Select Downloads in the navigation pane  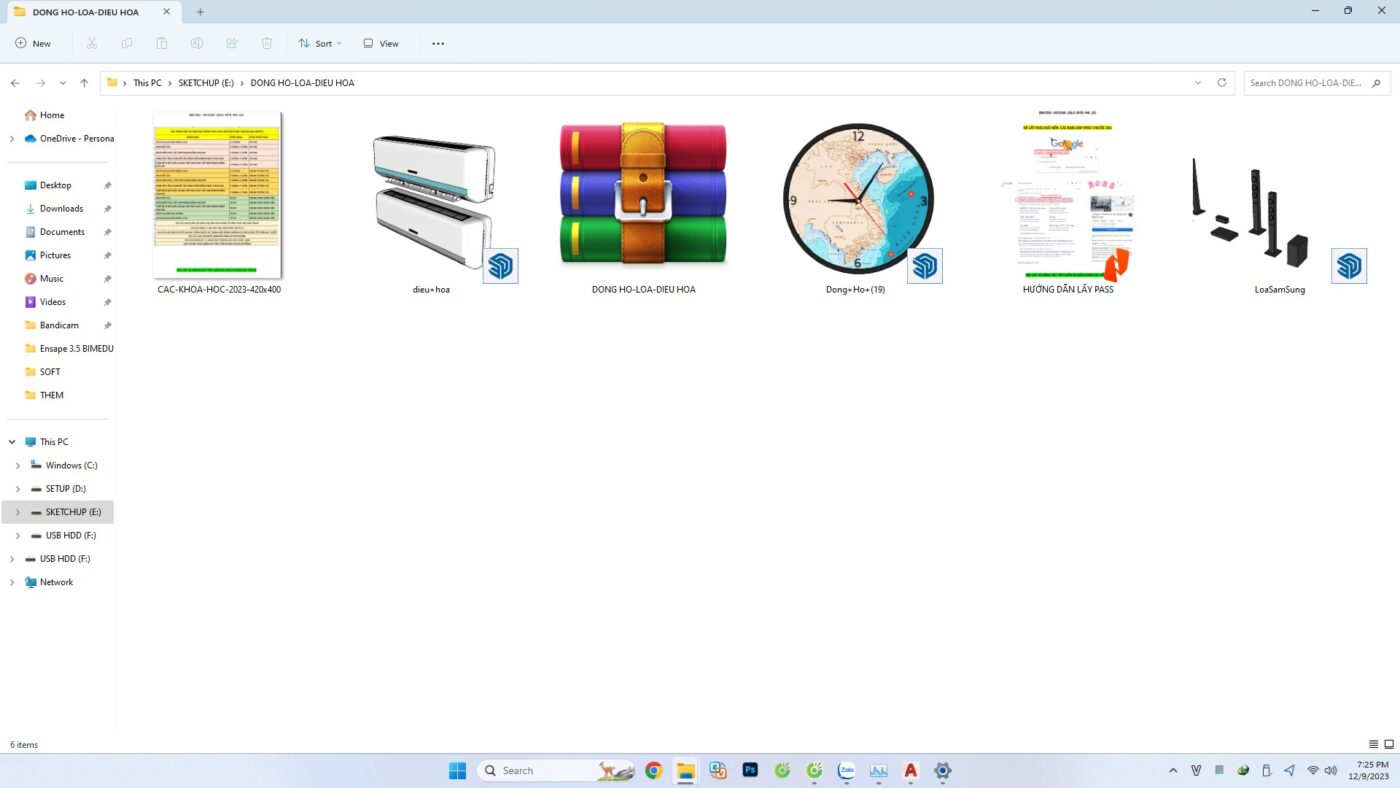click(x=61, y=208)
